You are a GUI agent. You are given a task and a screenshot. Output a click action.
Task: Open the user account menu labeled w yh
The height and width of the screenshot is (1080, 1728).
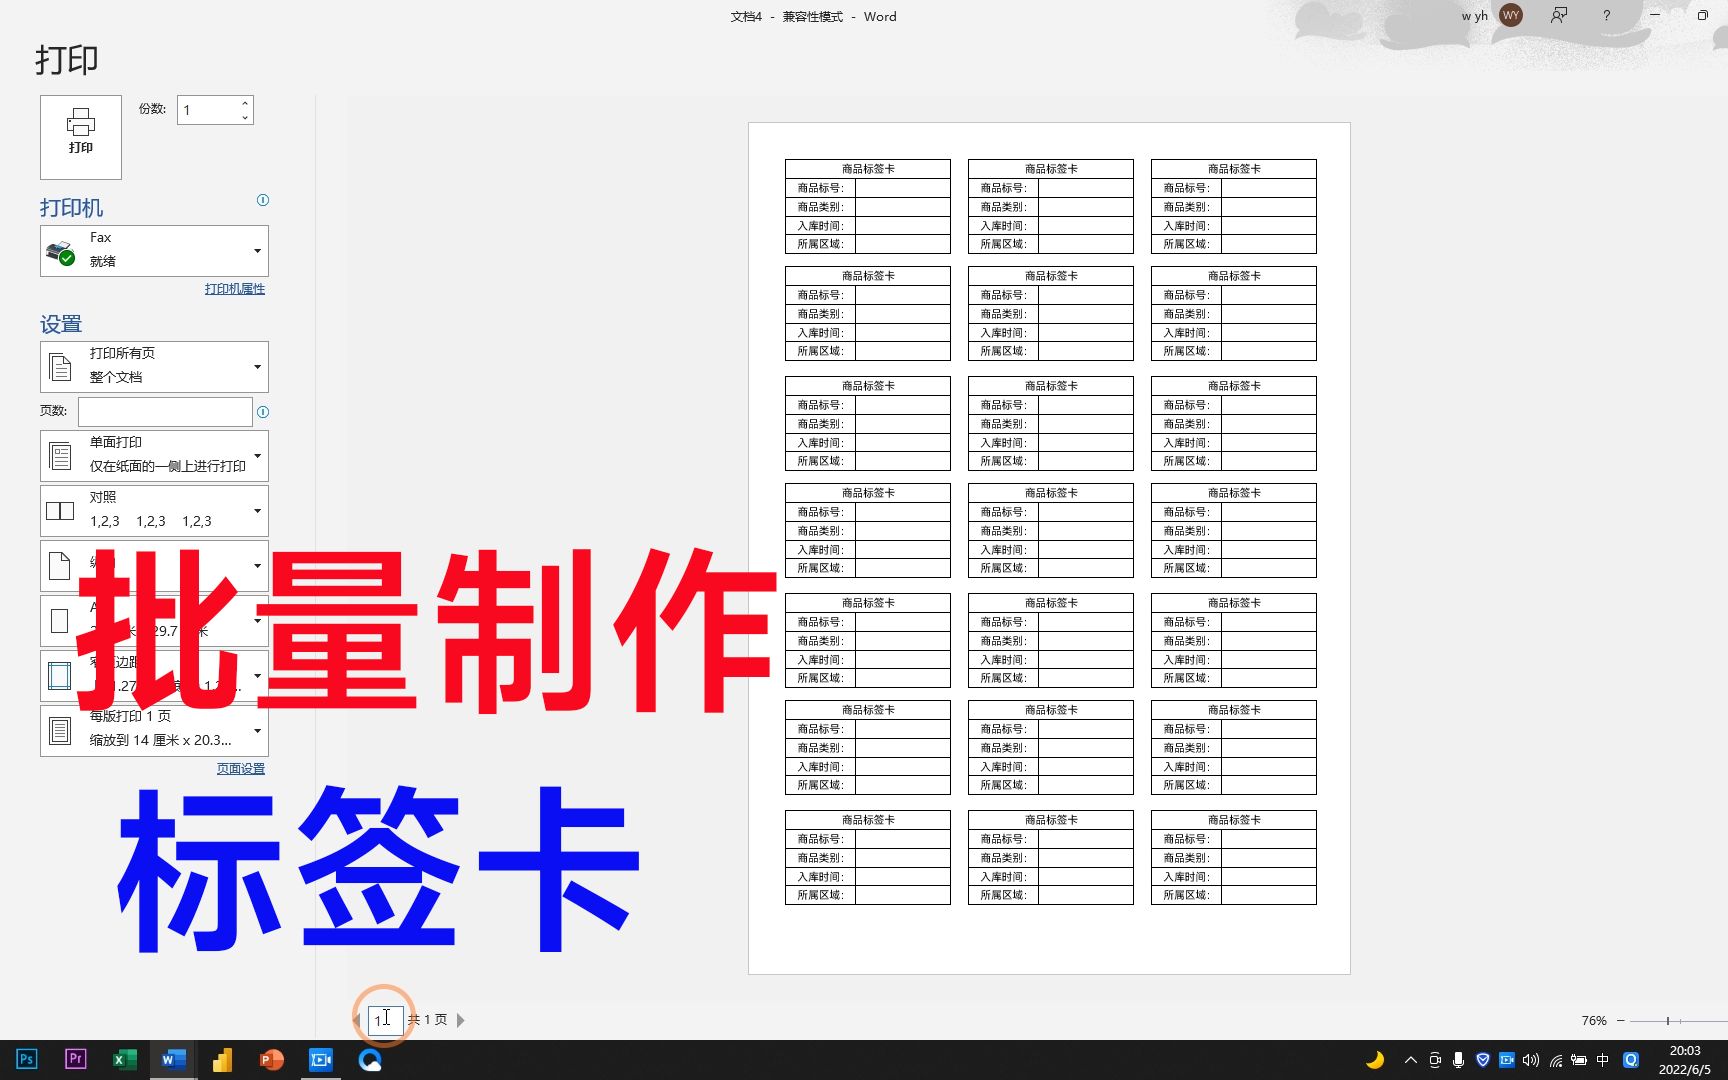pos(1488,16)
